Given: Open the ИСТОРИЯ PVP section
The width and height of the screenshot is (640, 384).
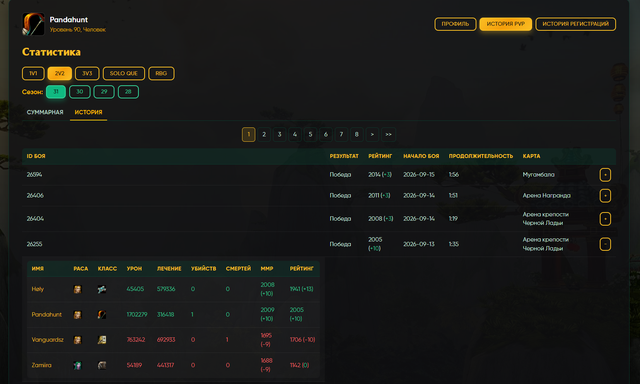Looking at the screenshot, I should click(x=506, y=24).
